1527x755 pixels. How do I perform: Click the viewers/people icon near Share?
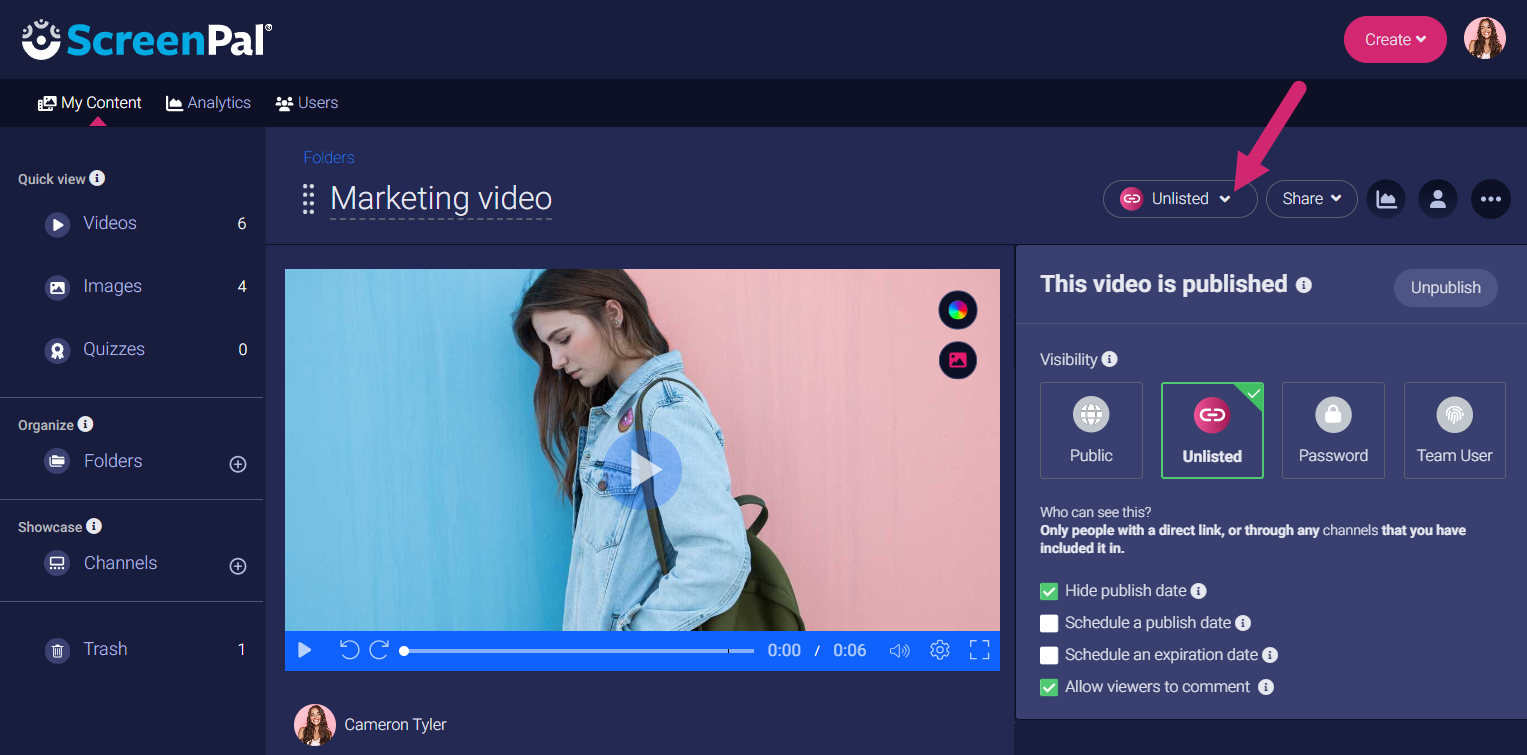[x=1438, y=199]
